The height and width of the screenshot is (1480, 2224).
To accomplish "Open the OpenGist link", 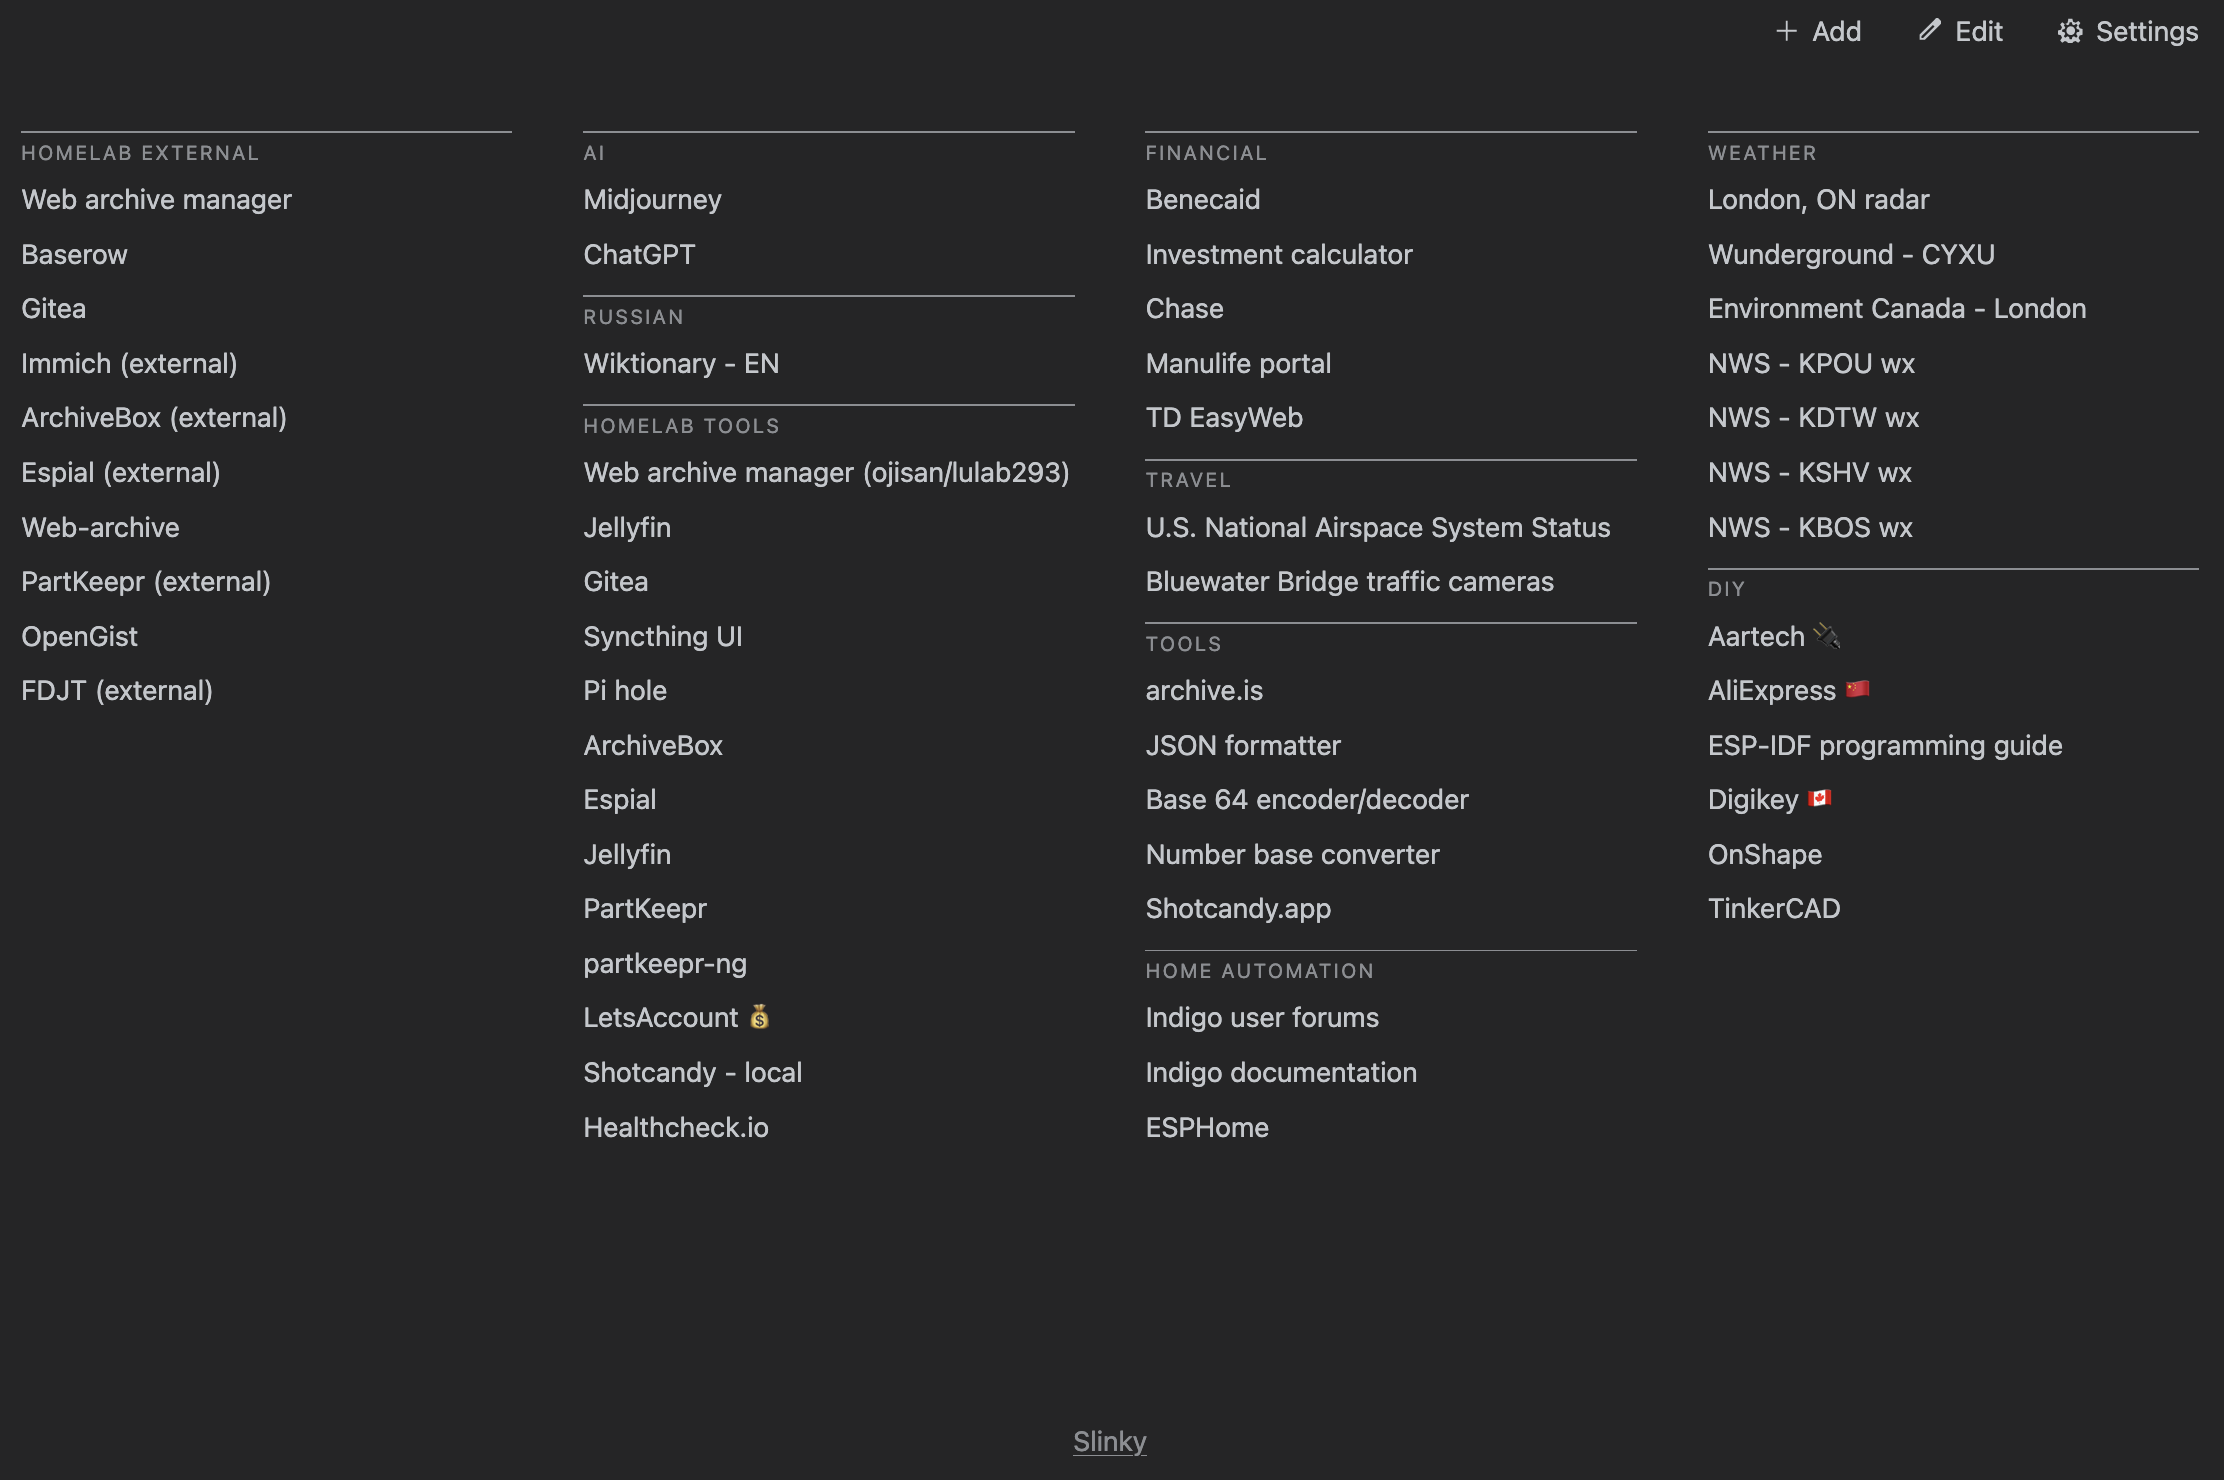I will [x=80, y=636].
